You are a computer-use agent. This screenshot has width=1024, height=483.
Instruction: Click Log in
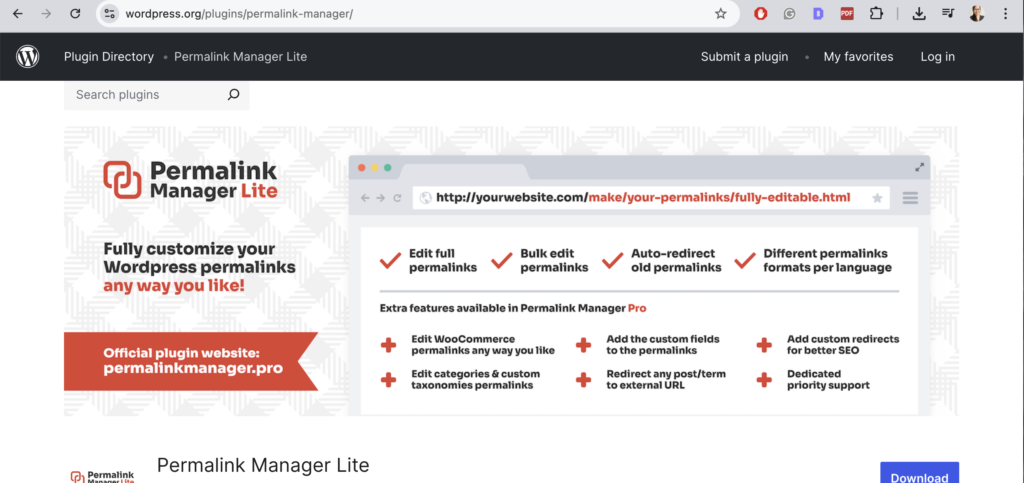coord(938,57)
